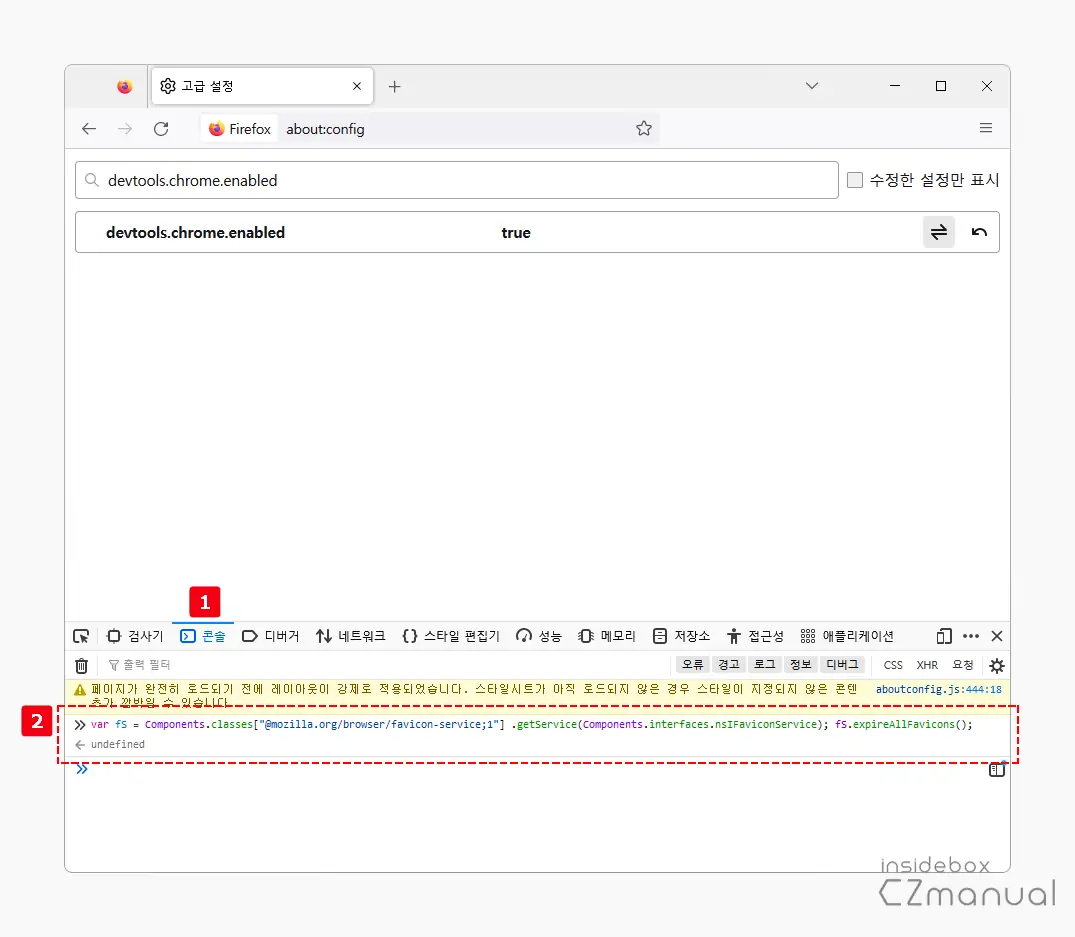This screenshot has width=1075, height=937.
Task: Switch to the 네트워크 (Network) tab
Action: coord(351,636)
